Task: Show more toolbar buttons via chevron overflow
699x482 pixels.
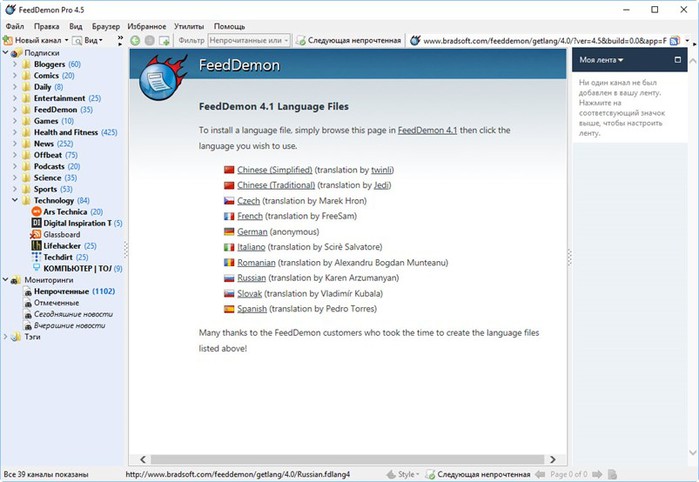Action: (x=120, y=41)
